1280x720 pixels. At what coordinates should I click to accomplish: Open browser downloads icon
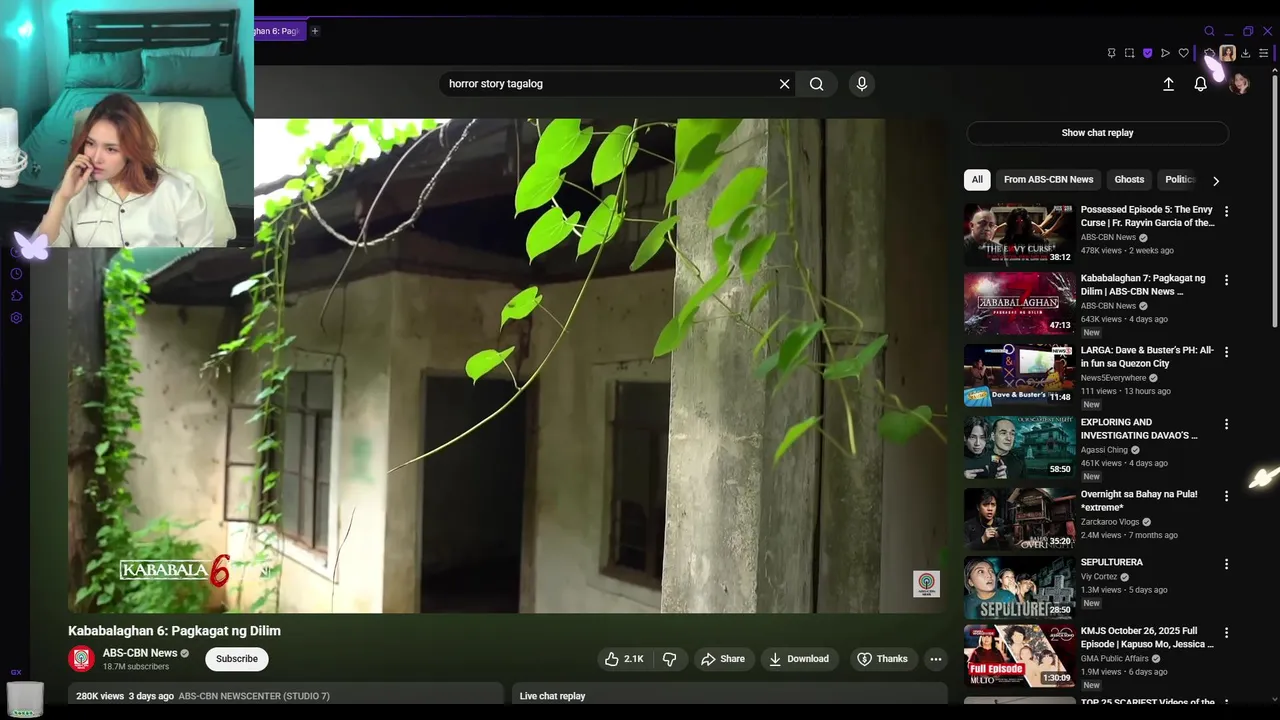(1245, 53)
